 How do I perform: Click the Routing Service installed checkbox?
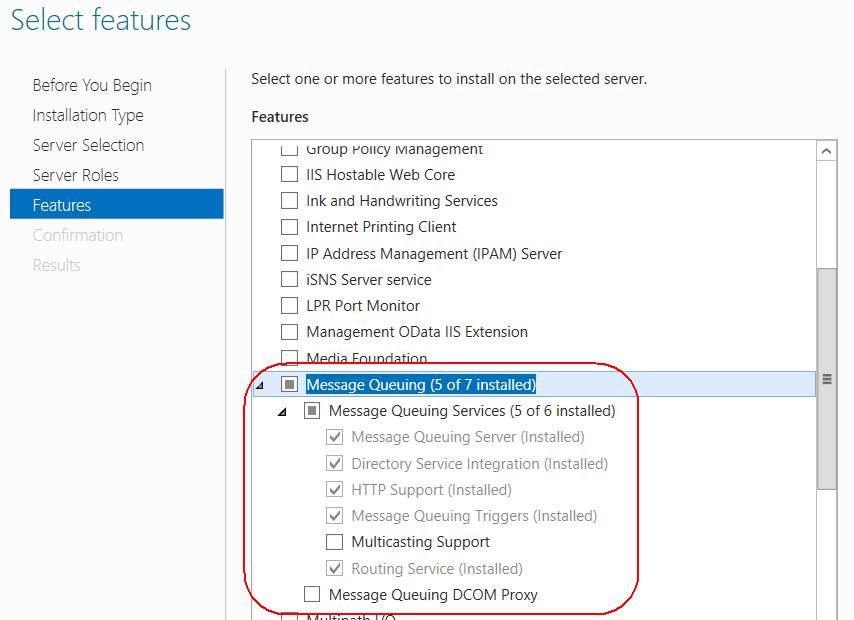pos(334,568)
